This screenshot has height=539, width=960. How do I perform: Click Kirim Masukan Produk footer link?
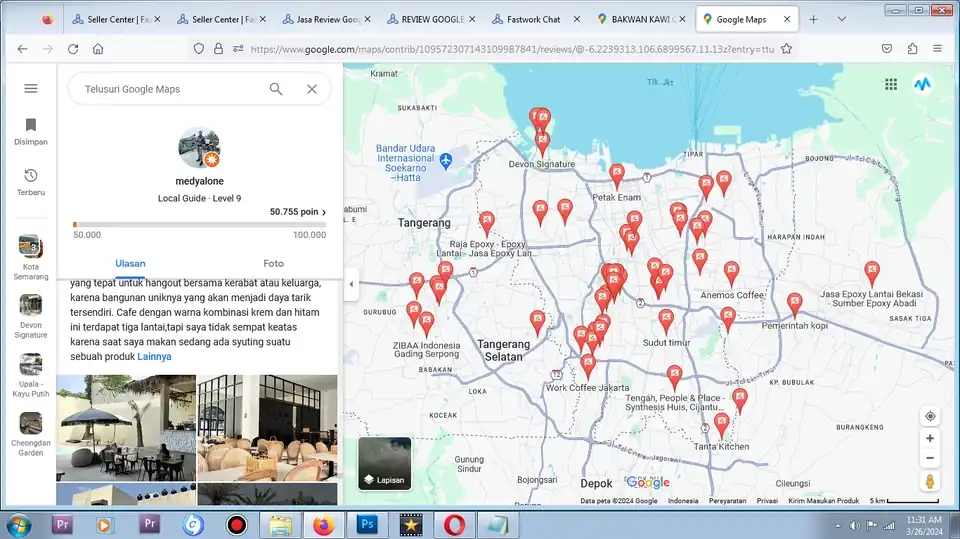(x=823, y=500)
